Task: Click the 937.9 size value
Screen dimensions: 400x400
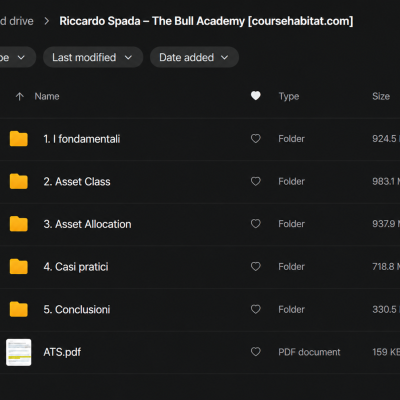Action: (x=386, y=224)
